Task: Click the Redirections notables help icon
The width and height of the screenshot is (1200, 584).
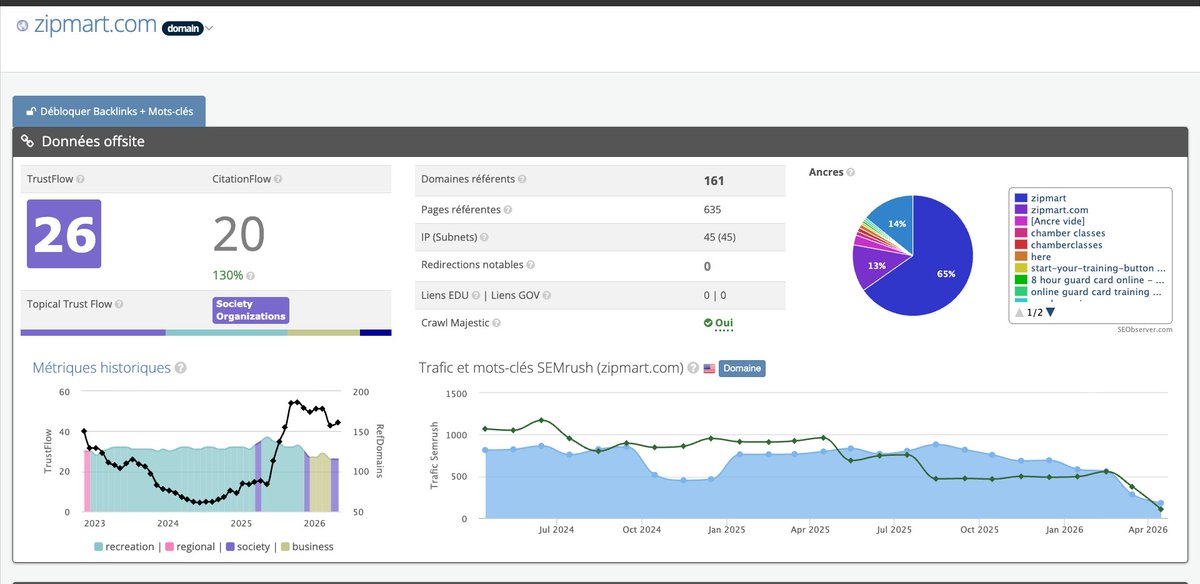Action: (x=531, y=266)
